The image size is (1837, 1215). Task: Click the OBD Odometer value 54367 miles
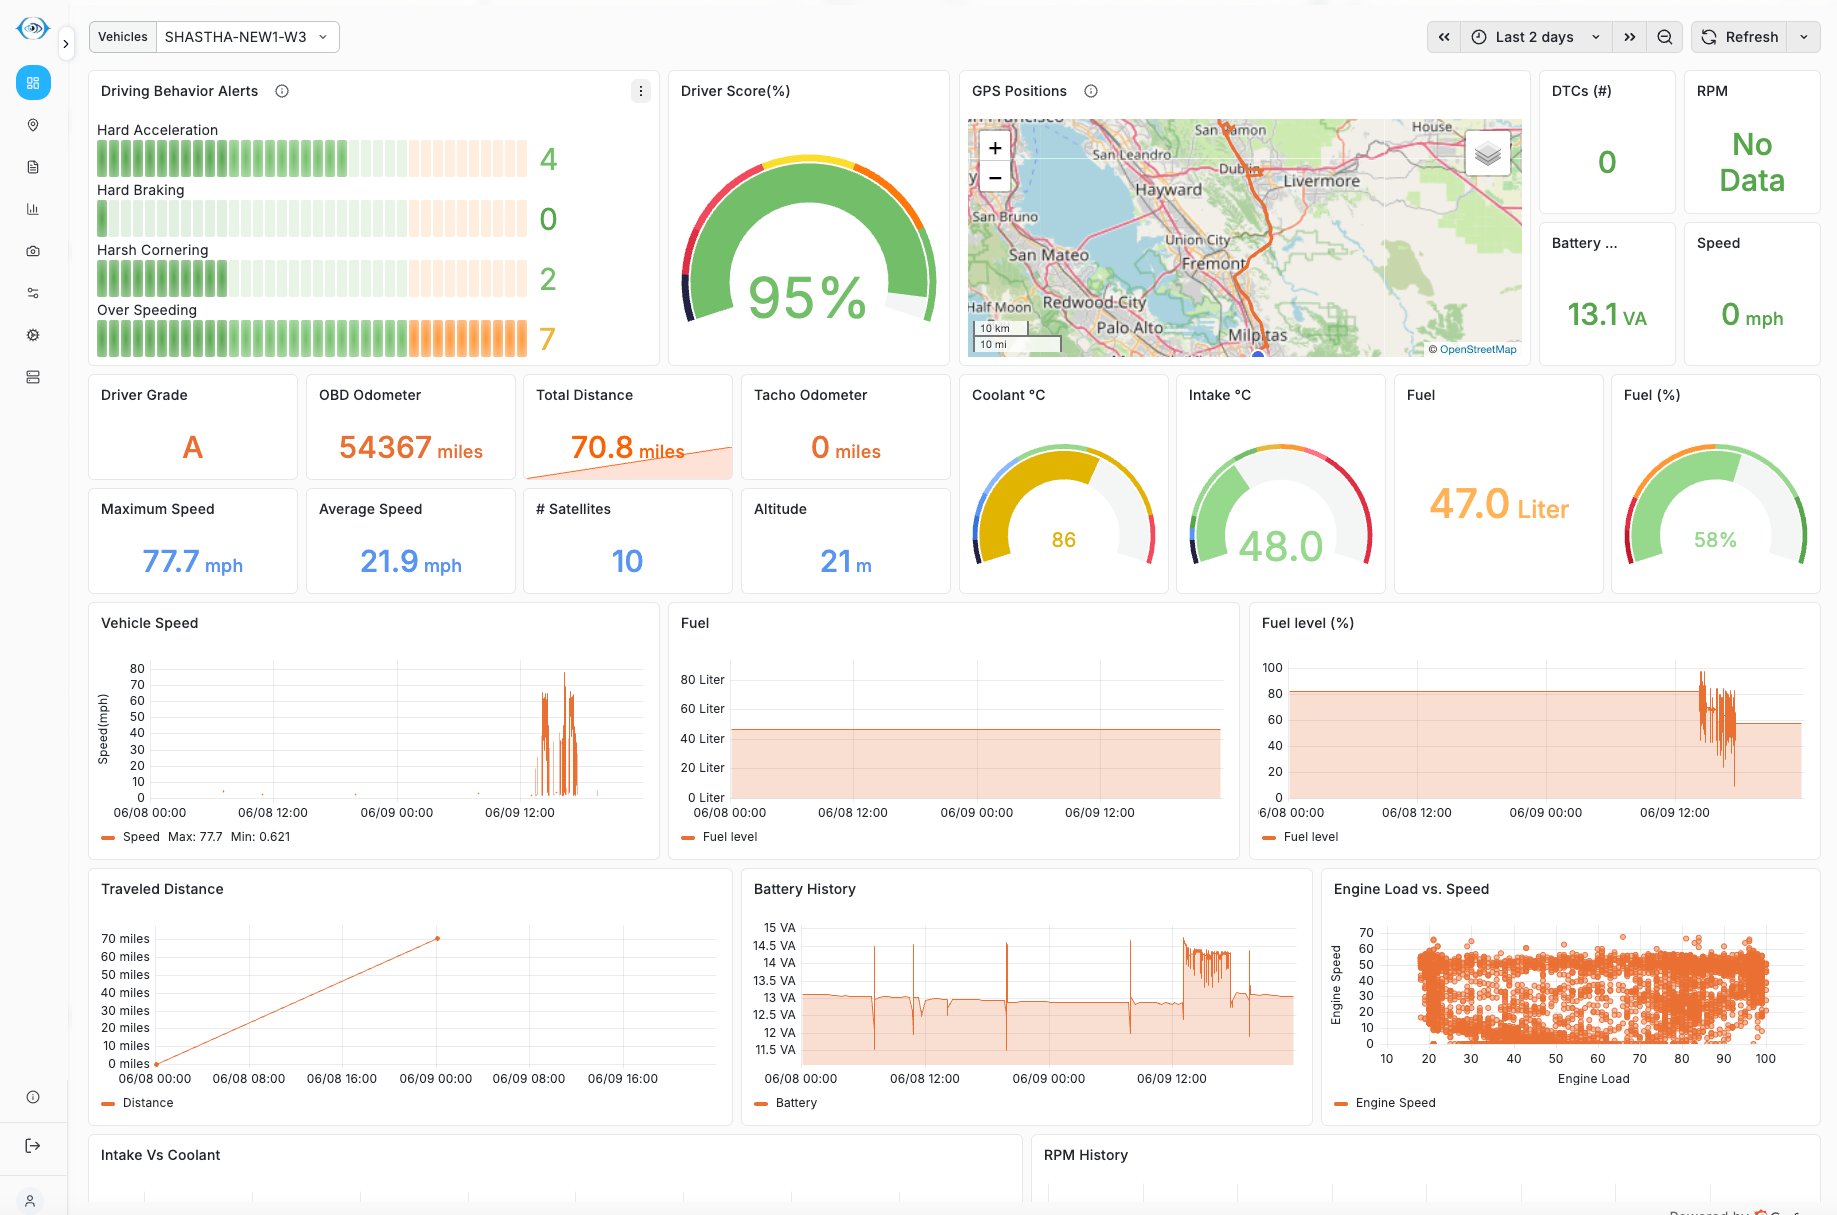click(x=411, y=447)
